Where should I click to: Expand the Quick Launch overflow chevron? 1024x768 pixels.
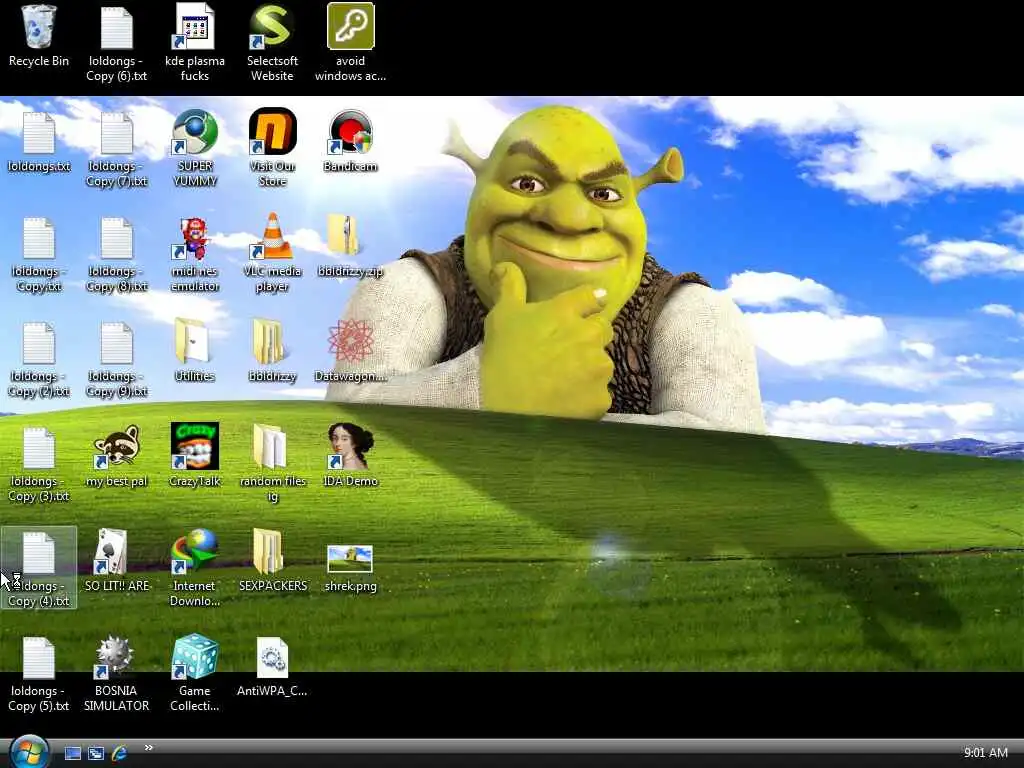148,748
